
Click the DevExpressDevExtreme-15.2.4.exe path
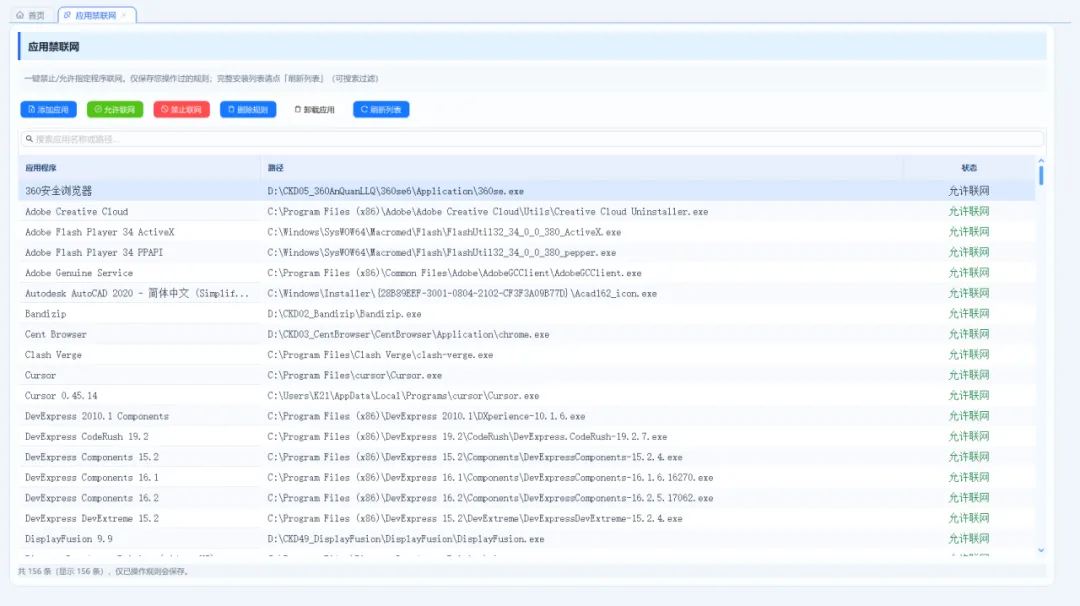click(475, 519)
